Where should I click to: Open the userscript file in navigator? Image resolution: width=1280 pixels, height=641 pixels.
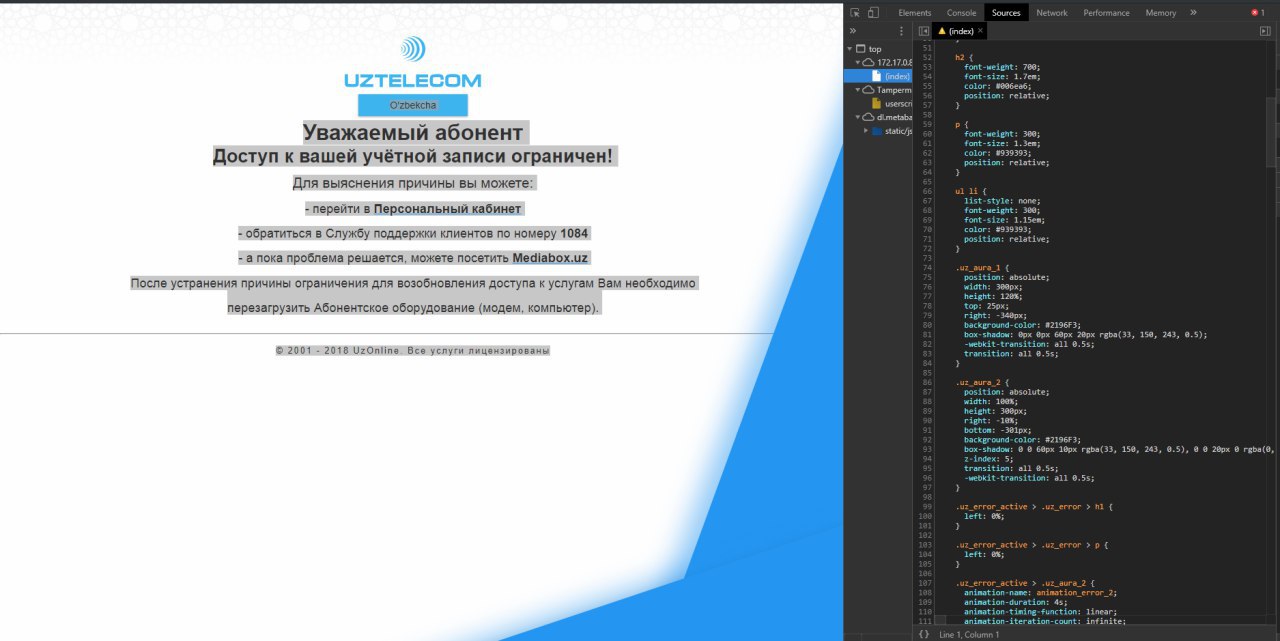[892, 103]
